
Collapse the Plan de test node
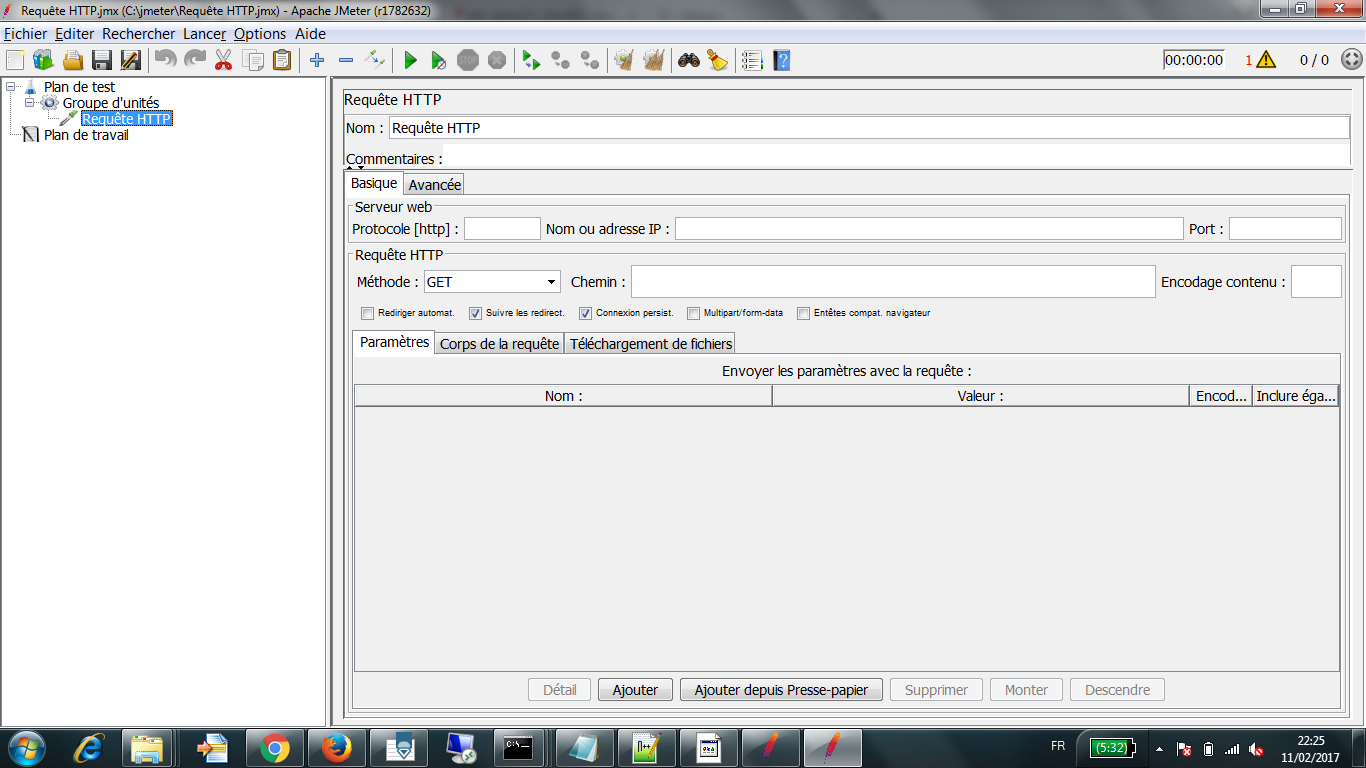tap(8, 86)
